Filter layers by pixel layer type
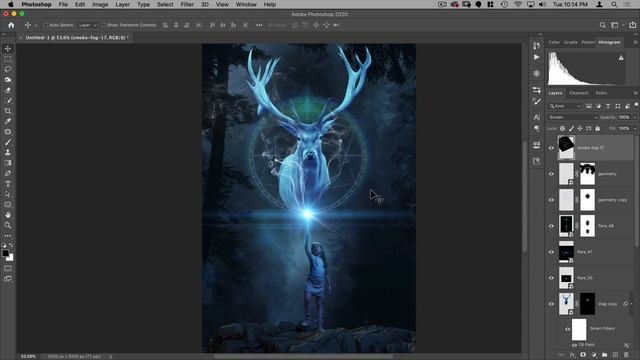Screen dimensions: 640x360 pos(589,106)
